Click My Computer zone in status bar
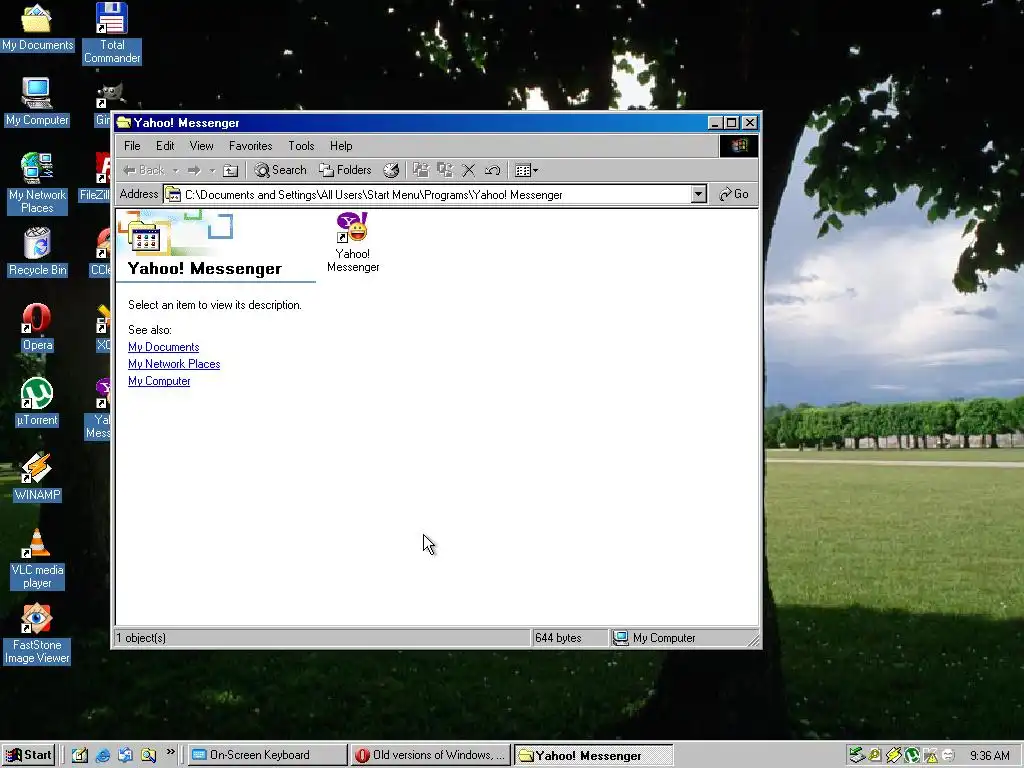Viewport: 1024px width, 768px height. pos(655,638)
